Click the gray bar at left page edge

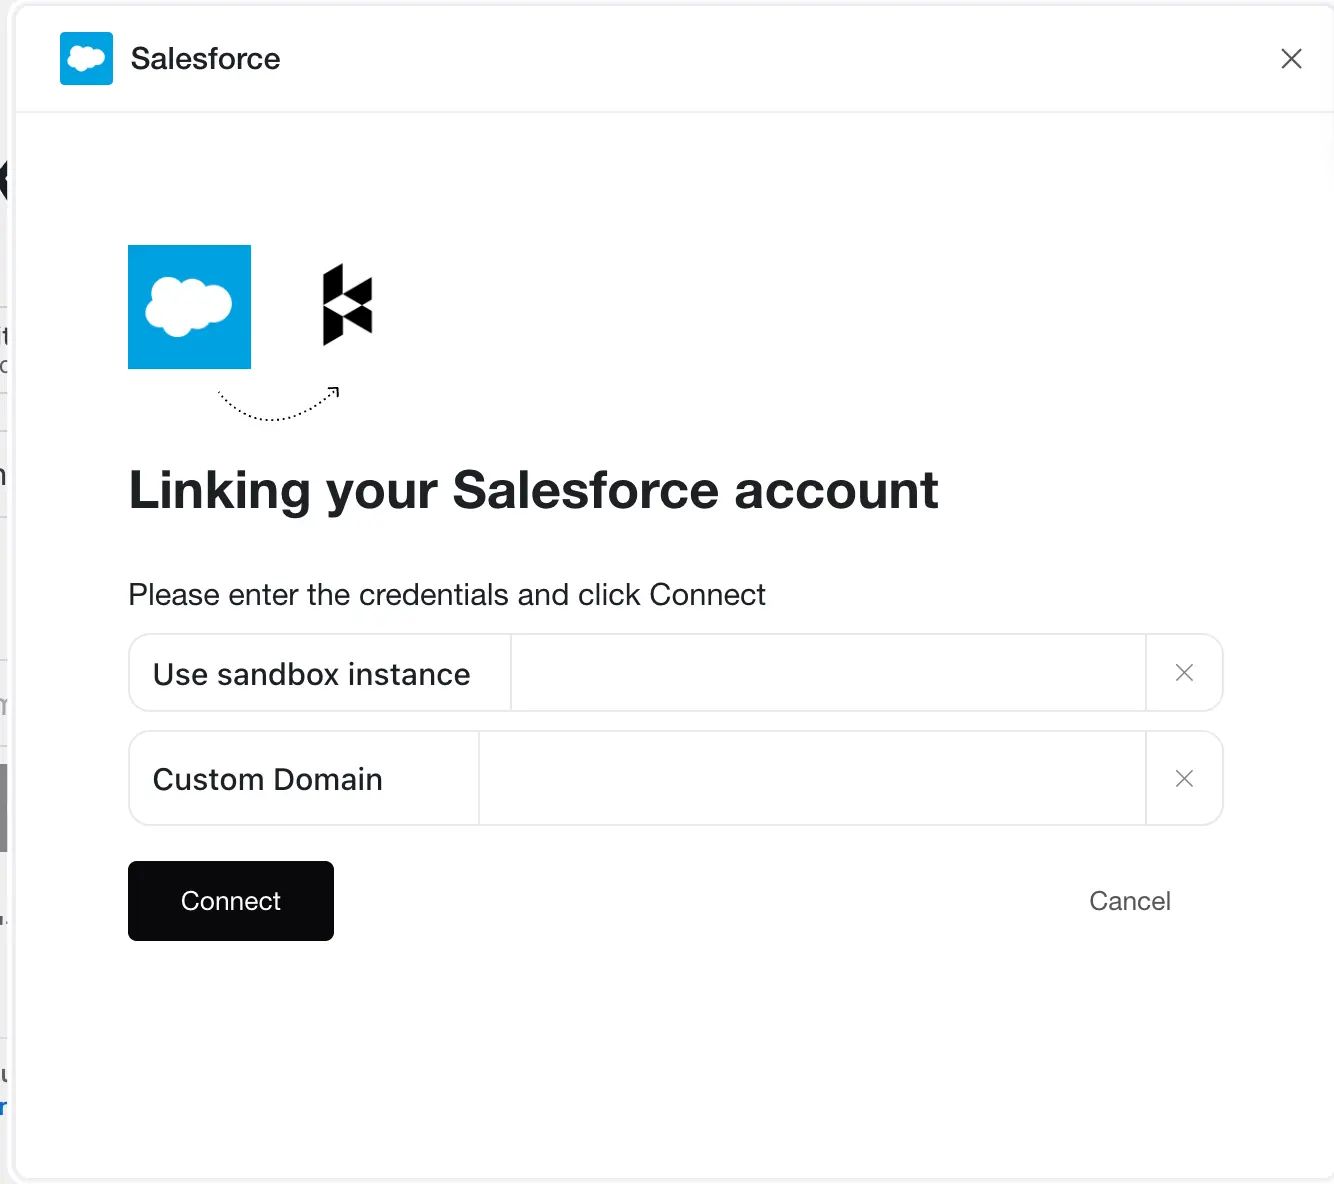point(3,808)
